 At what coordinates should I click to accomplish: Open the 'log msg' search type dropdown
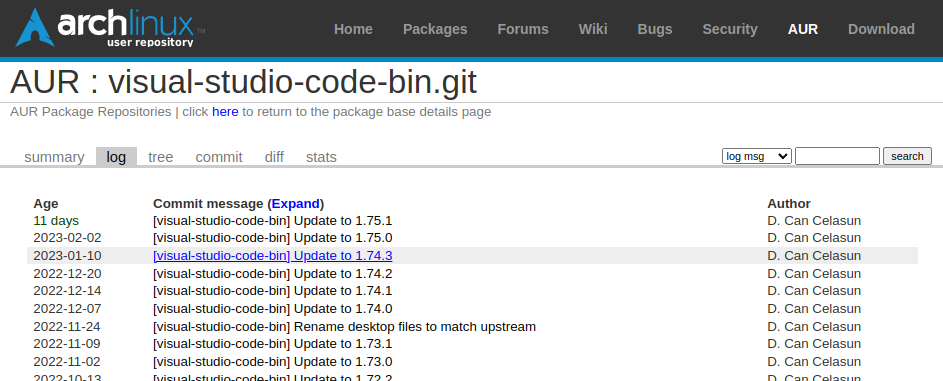click(757, 156)
